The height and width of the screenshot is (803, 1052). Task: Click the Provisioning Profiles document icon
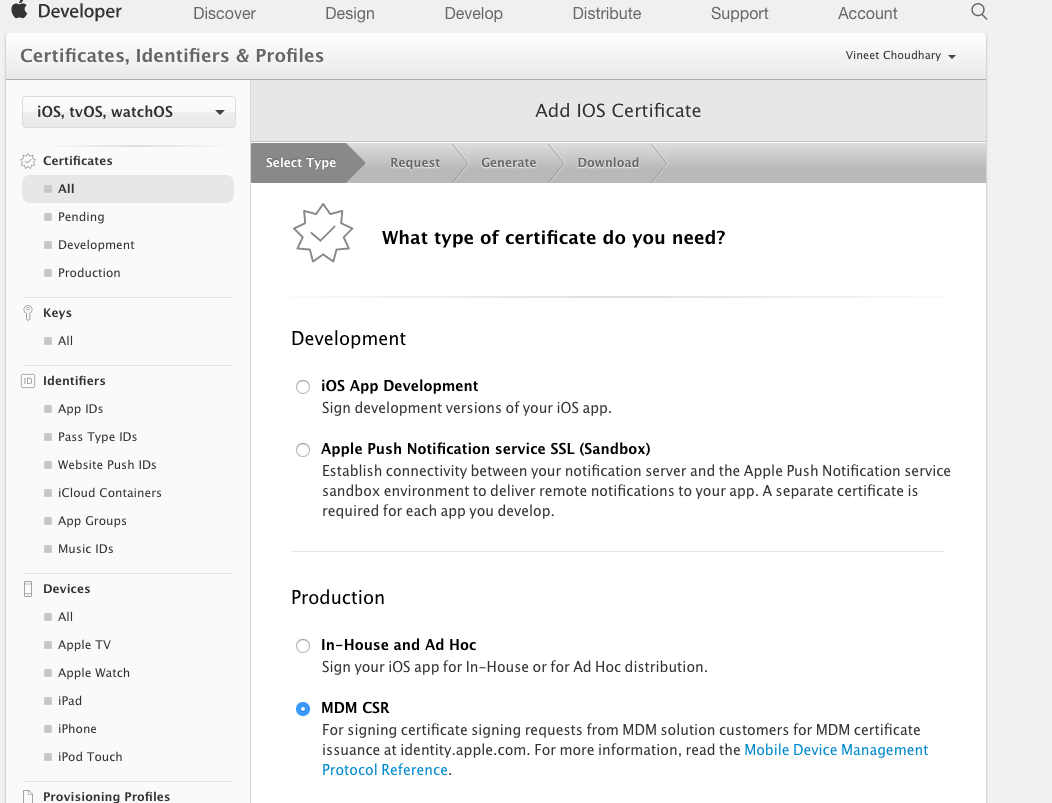[28, 796]
